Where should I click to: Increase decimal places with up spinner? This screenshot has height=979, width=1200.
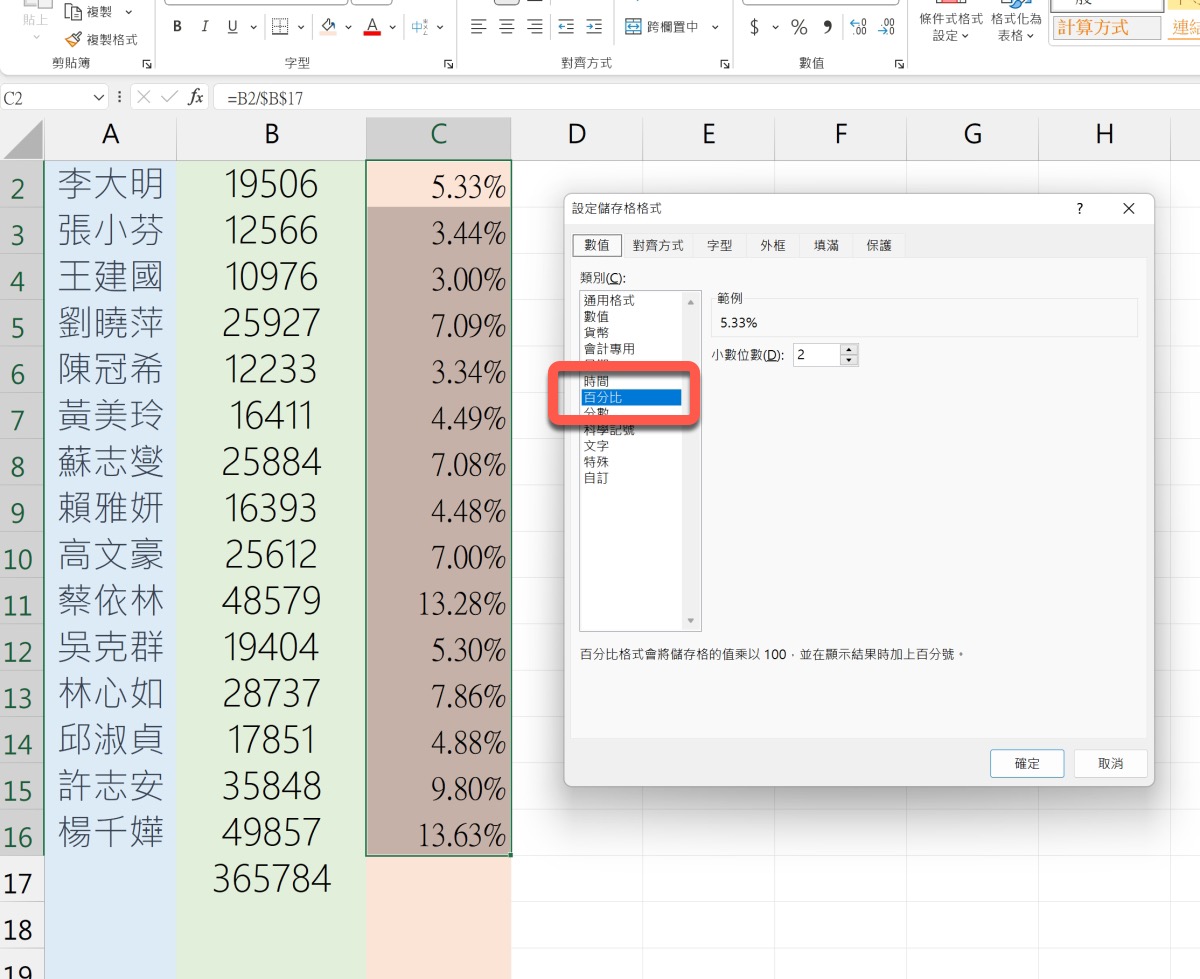849,349
